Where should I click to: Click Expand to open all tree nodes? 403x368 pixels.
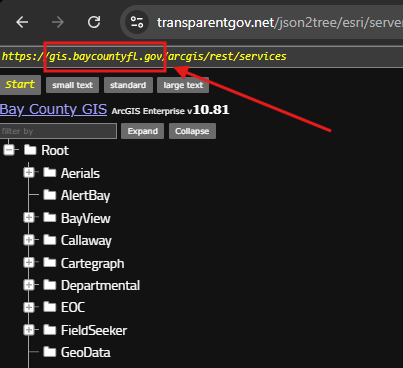point(142,131)
